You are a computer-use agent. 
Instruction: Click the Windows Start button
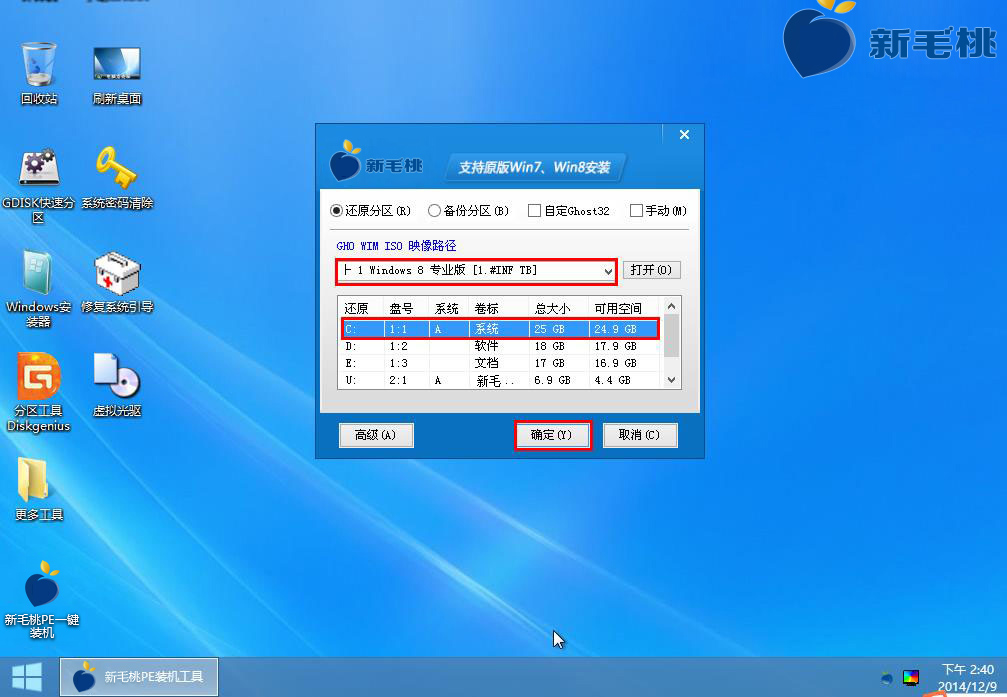pyautogui.click(x=27, y=677)
